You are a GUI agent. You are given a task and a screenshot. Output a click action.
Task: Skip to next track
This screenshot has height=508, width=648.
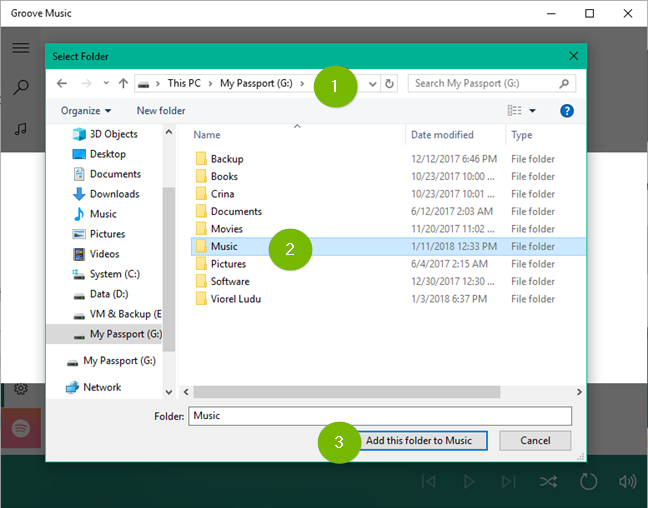pos(508,482)
